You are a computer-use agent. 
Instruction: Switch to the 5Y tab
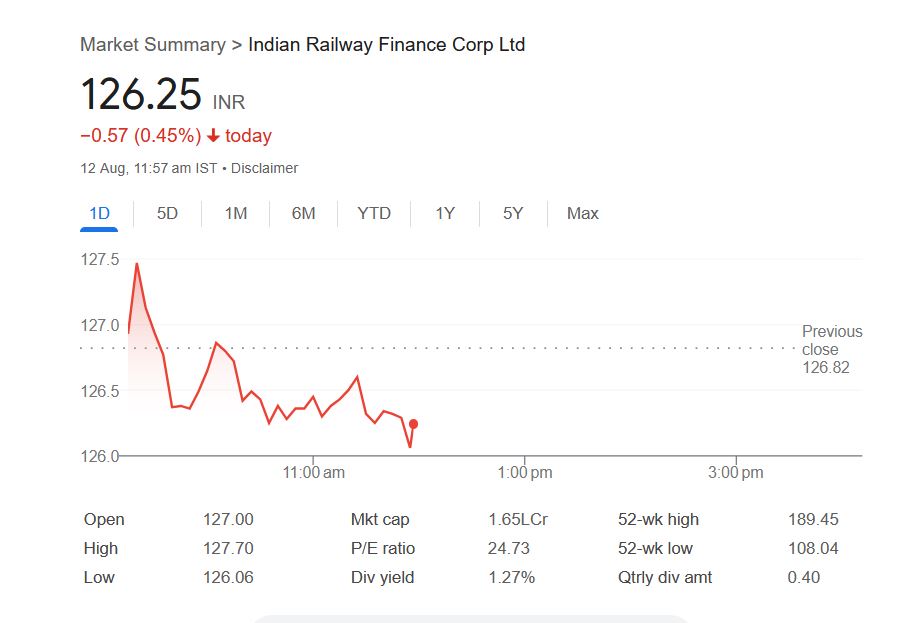[513, 213]
